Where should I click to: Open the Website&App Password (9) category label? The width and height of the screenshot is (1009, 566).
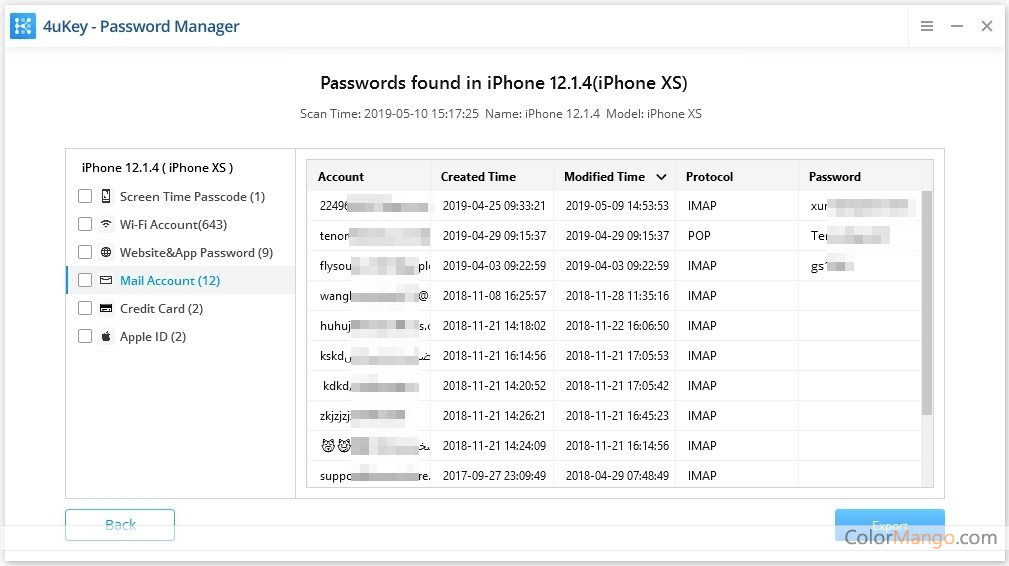click(196, 253)
